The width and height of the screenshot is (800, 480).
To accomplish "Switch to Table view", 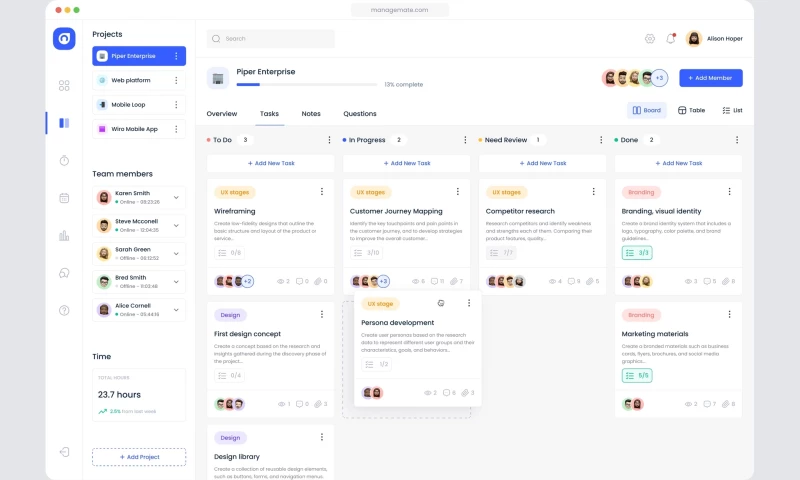I will pos(691,110).
